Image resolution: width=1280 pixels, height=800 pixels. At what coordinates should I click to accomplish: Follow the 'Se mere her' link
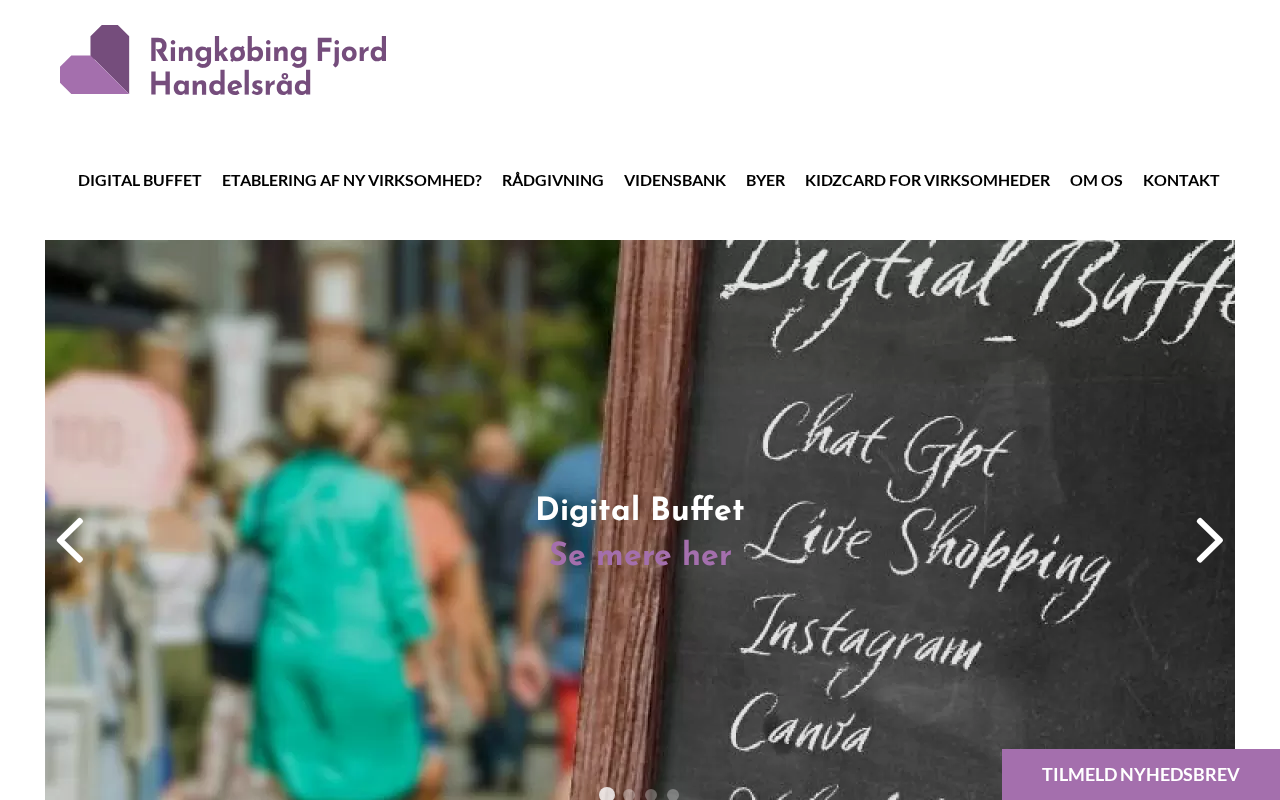(640, 555)
